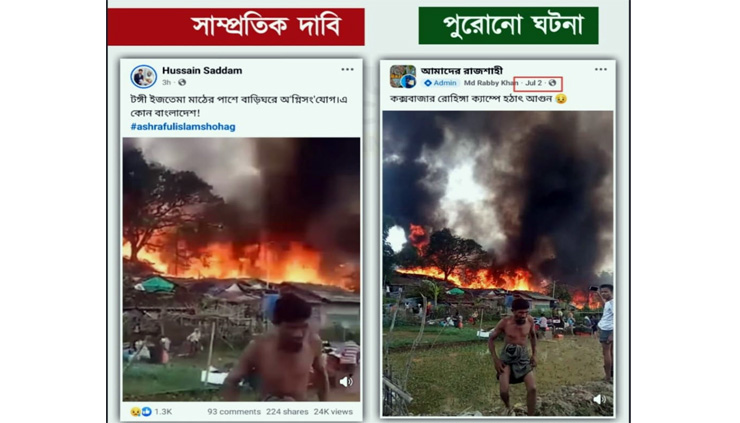Click the Jul 2 post date
The width and height of the screenshot is (740, 423).
click(x=533, y=83)
